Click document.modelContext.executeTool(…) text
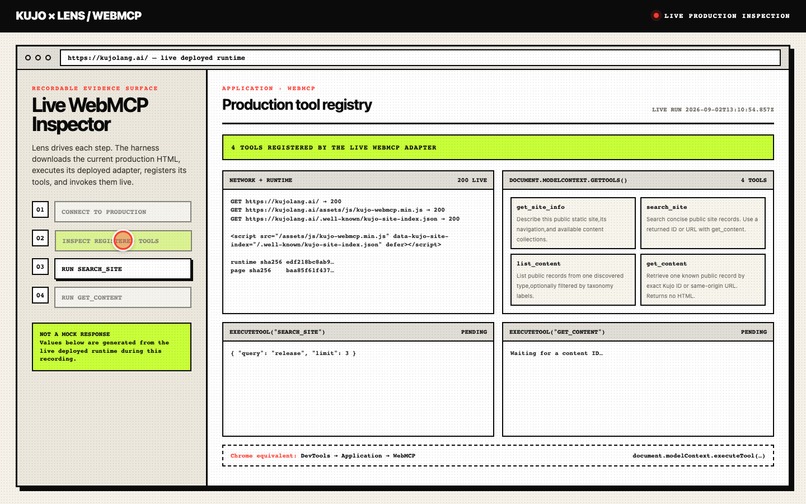Screen dimensions: 806x504 [699, 456]
